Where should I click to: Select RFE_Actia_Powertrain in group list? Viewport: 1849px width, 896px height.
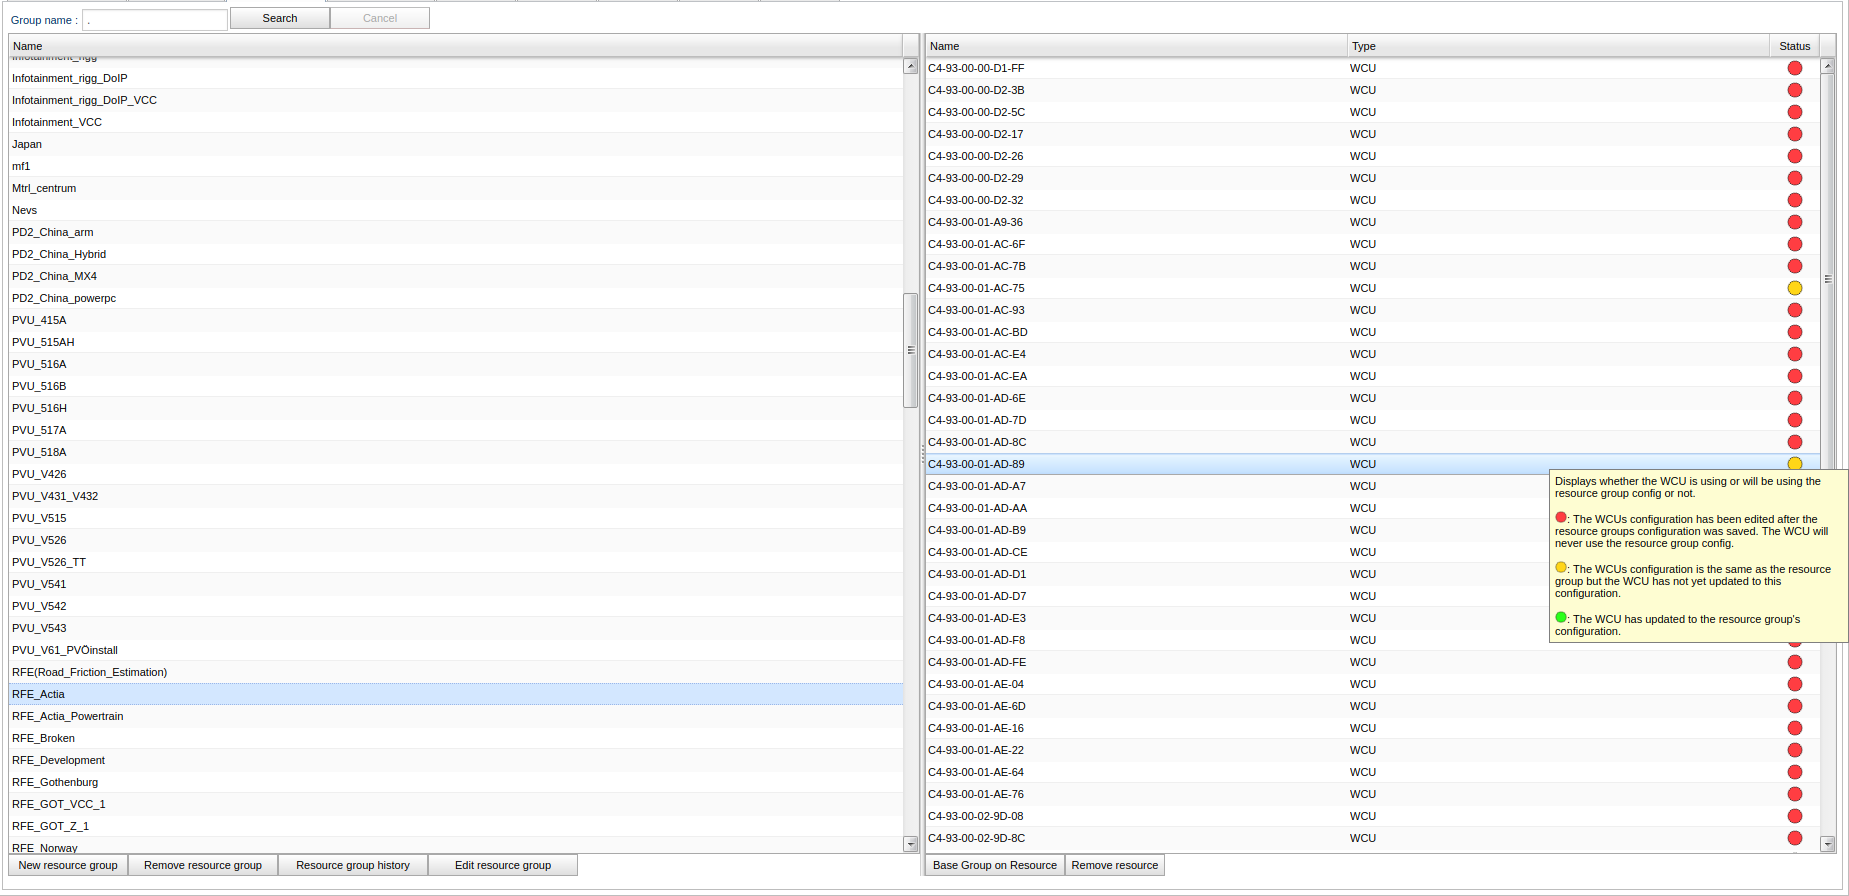(x=68, y=716)
